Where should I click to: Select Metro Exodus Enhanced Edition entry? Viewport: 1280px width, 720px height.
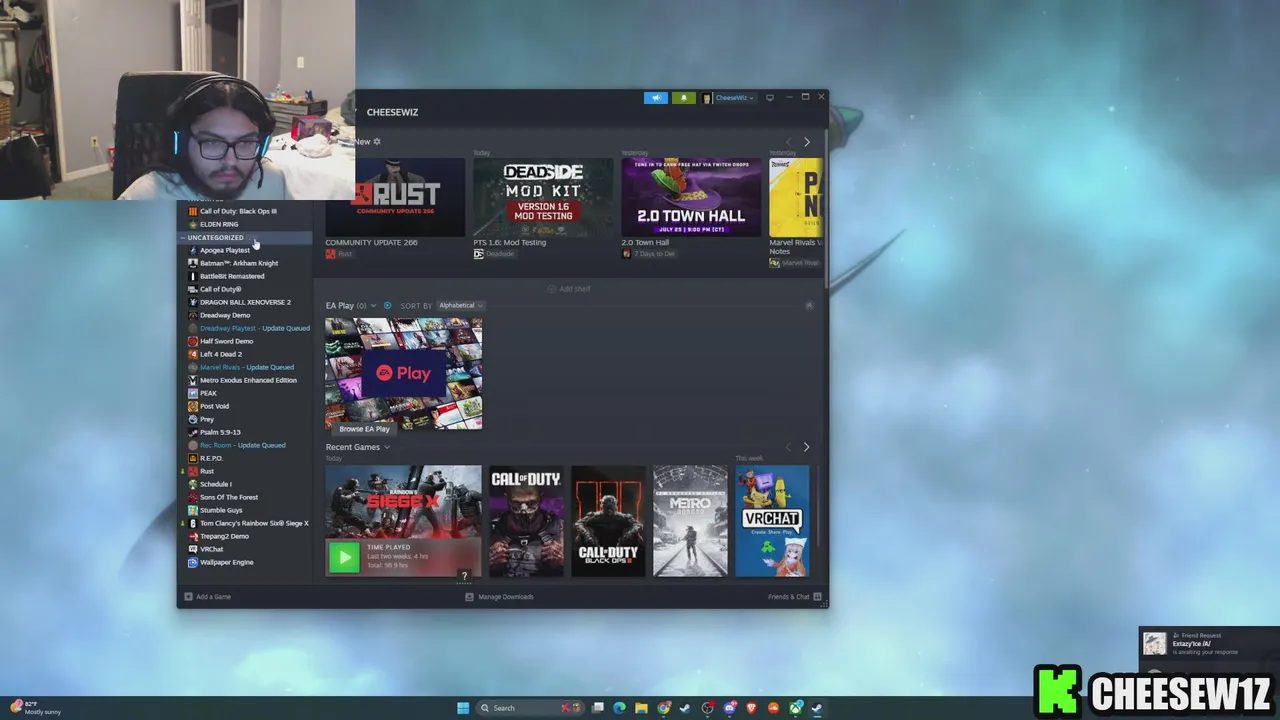(248, 380)
